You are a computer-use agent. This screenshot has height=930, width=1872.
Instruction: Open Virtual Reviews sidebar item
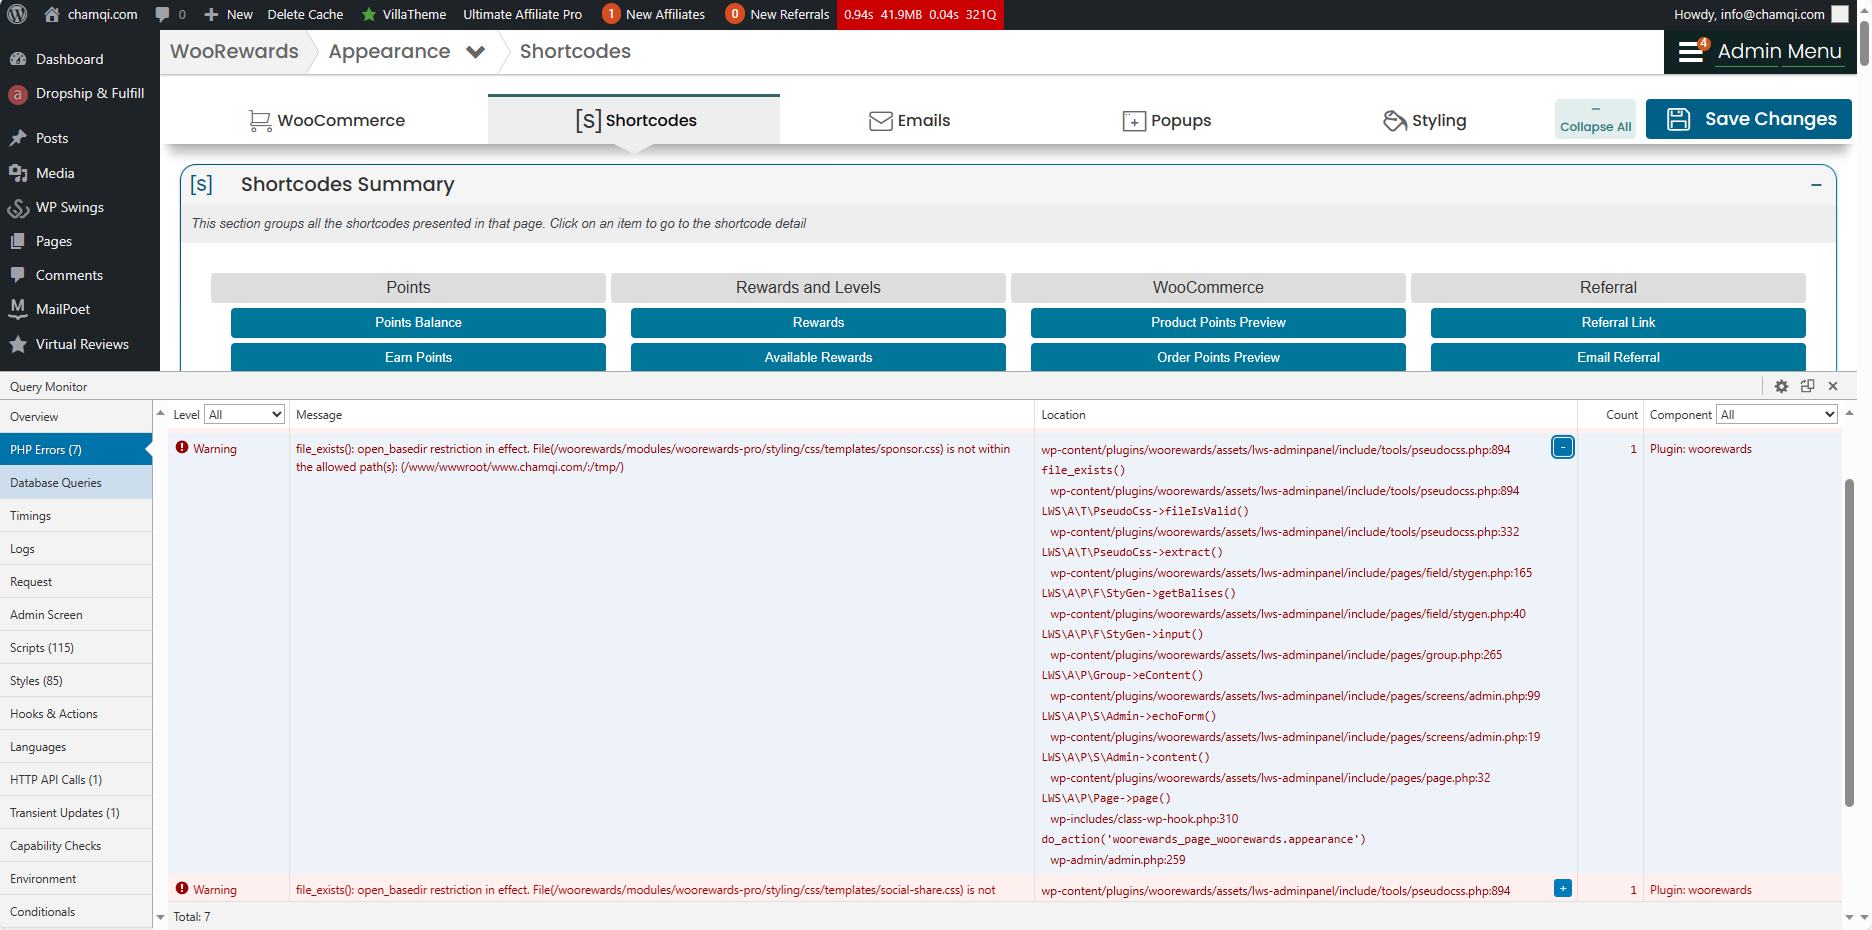click(80, 344)
